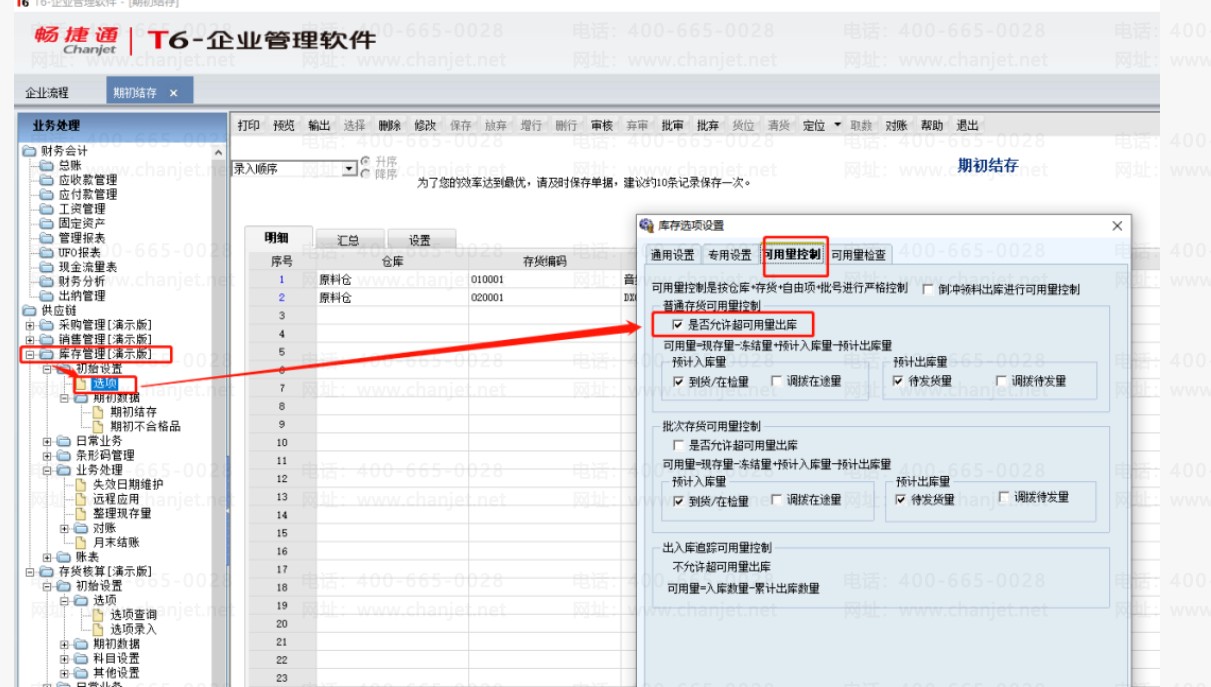Toggle 到货/在检量 under 普通存货可用量控制
1211x687 pixels.
coord(679,381)
